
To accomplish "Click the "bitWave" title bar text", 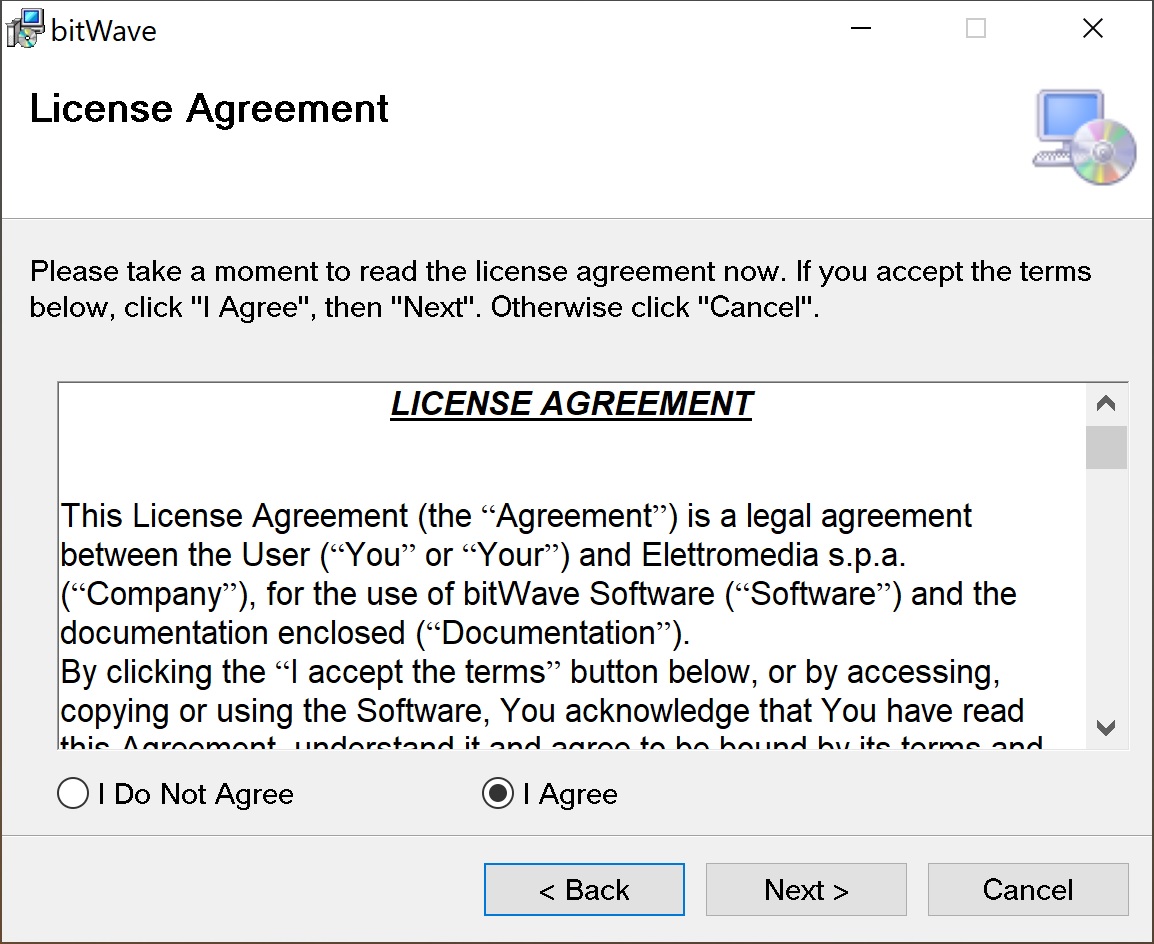I will click(104, 31).
